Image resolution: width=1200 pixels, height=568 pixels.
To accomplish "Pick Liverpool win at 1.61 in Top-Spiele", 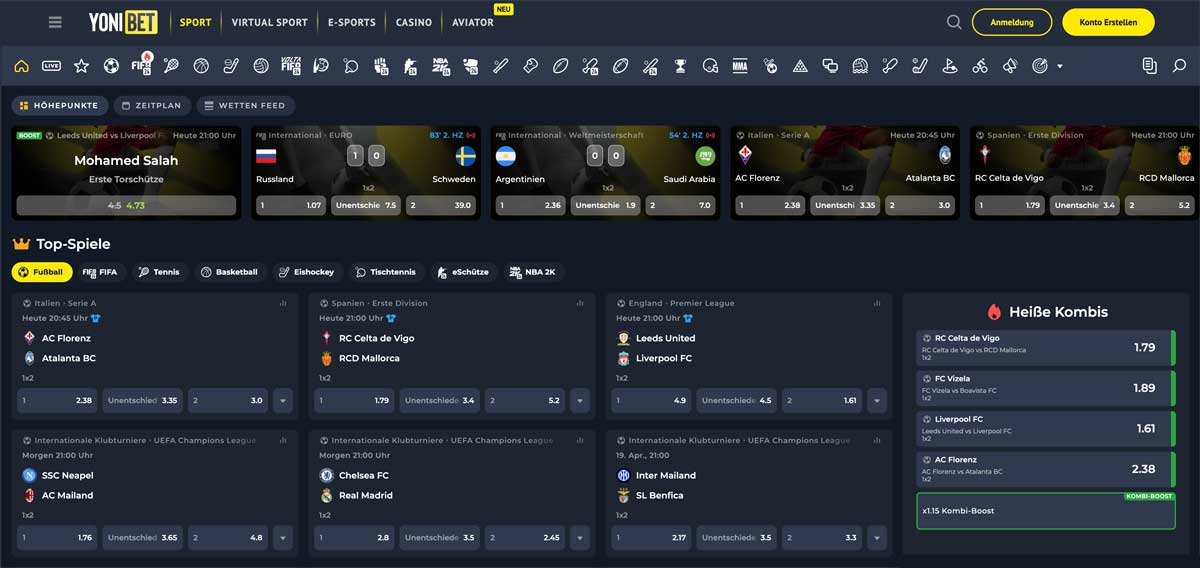I will pos(822,400).
